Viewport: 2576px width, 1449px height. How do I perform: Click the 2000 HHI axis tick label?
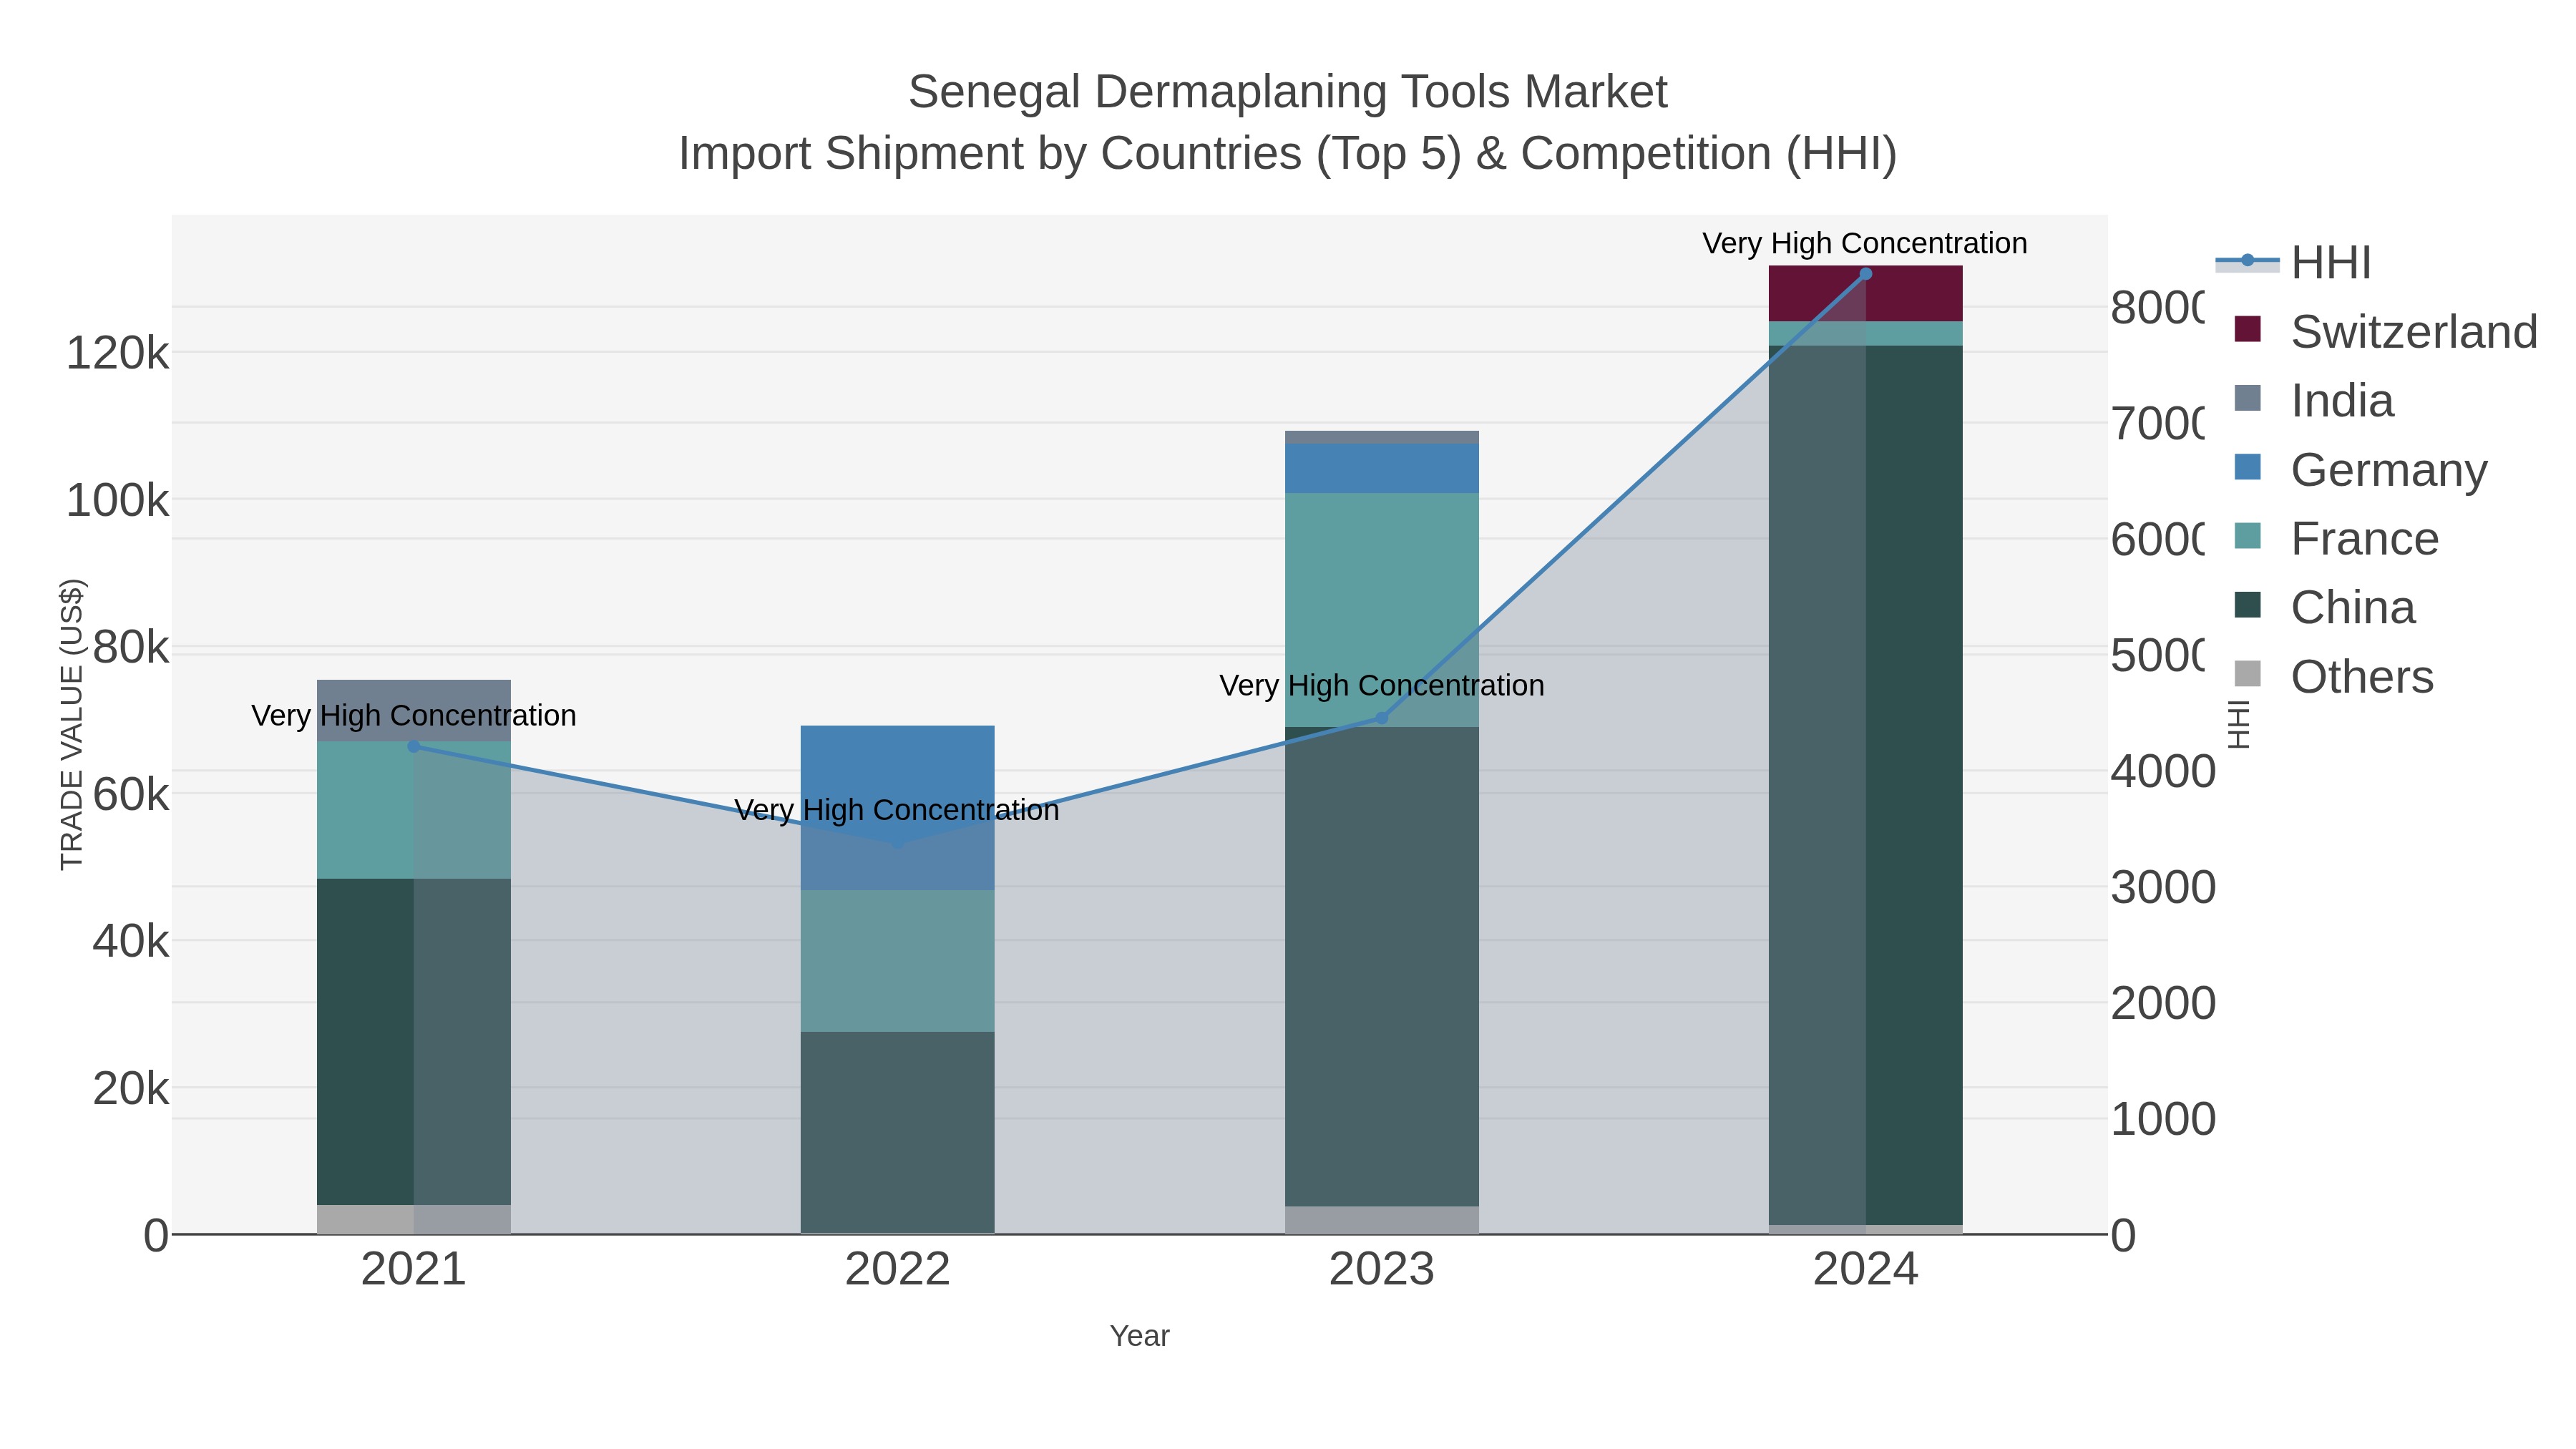[x=2163, y=1003]
